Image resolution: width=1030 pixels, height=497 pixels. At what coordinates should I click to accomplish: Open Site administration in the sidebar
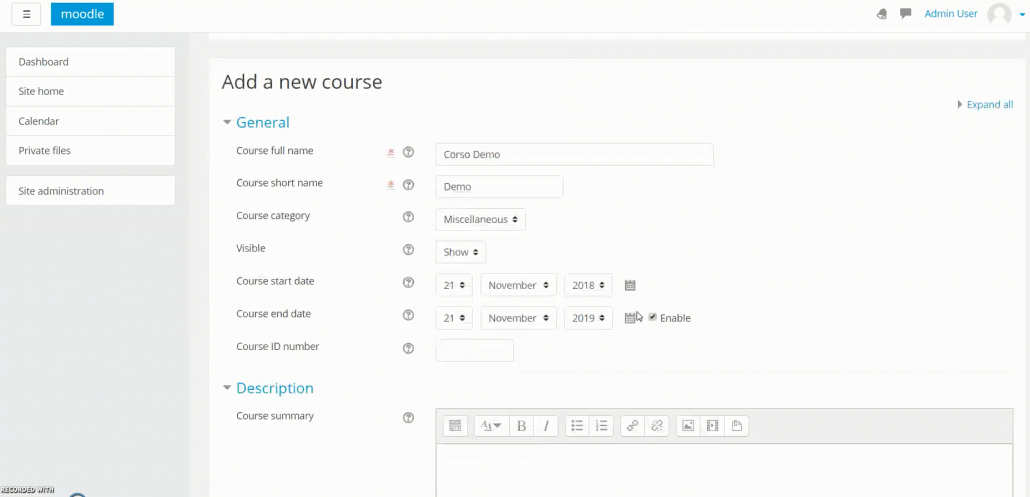(x=90, y=191)
